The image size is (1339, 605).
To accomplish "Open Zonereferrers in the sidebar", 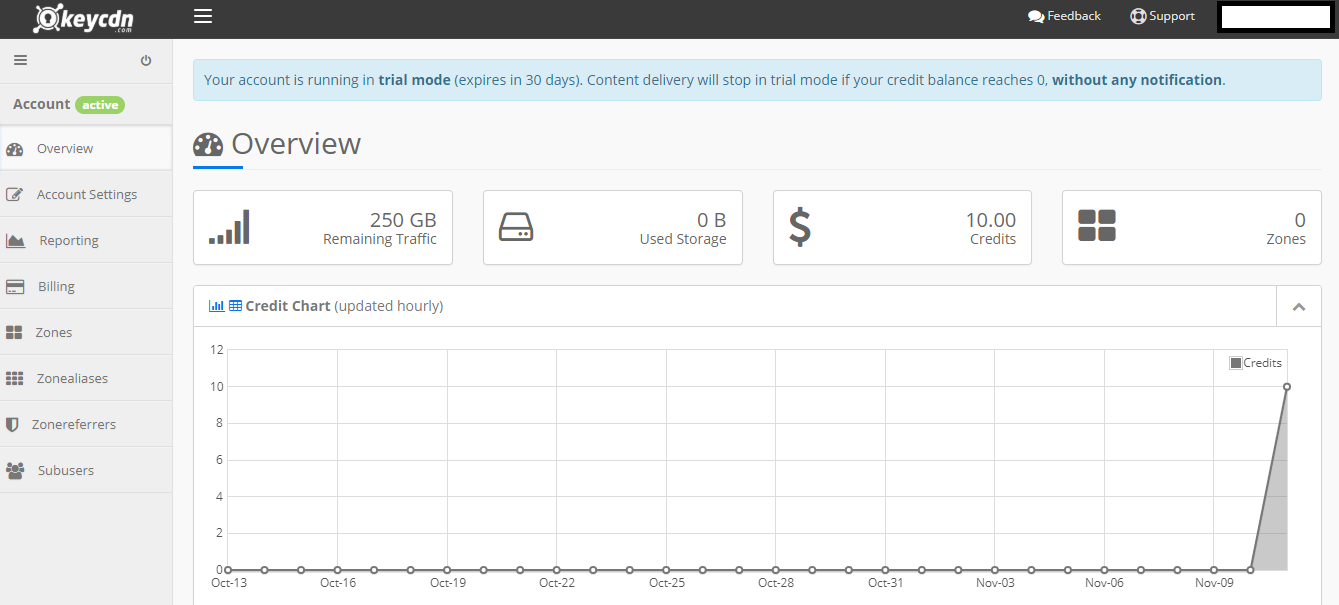I will [x=86, y=424].
